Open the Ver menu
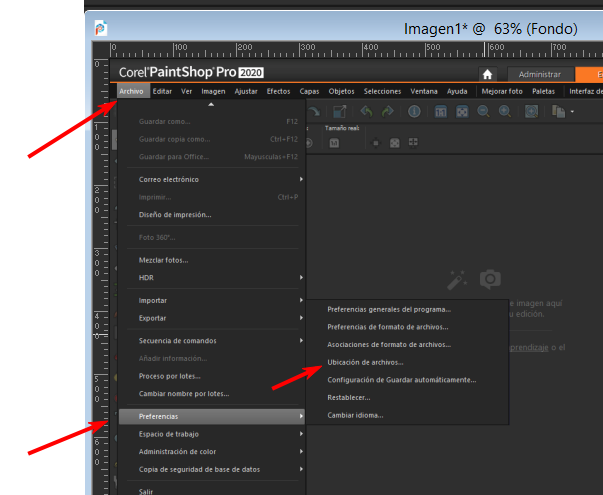 click(187, 91)
